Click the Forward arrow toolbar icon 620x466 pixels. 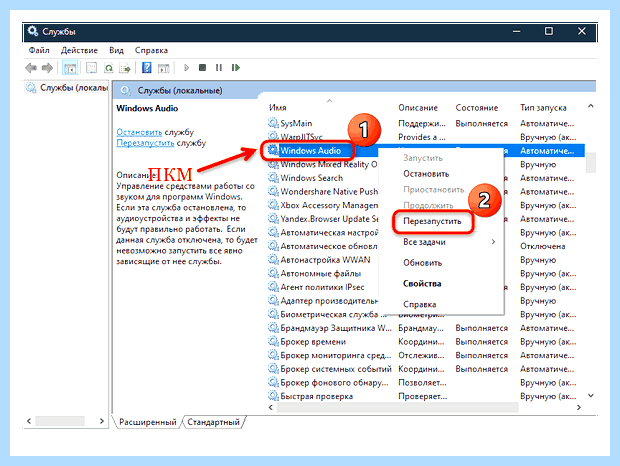47,68
